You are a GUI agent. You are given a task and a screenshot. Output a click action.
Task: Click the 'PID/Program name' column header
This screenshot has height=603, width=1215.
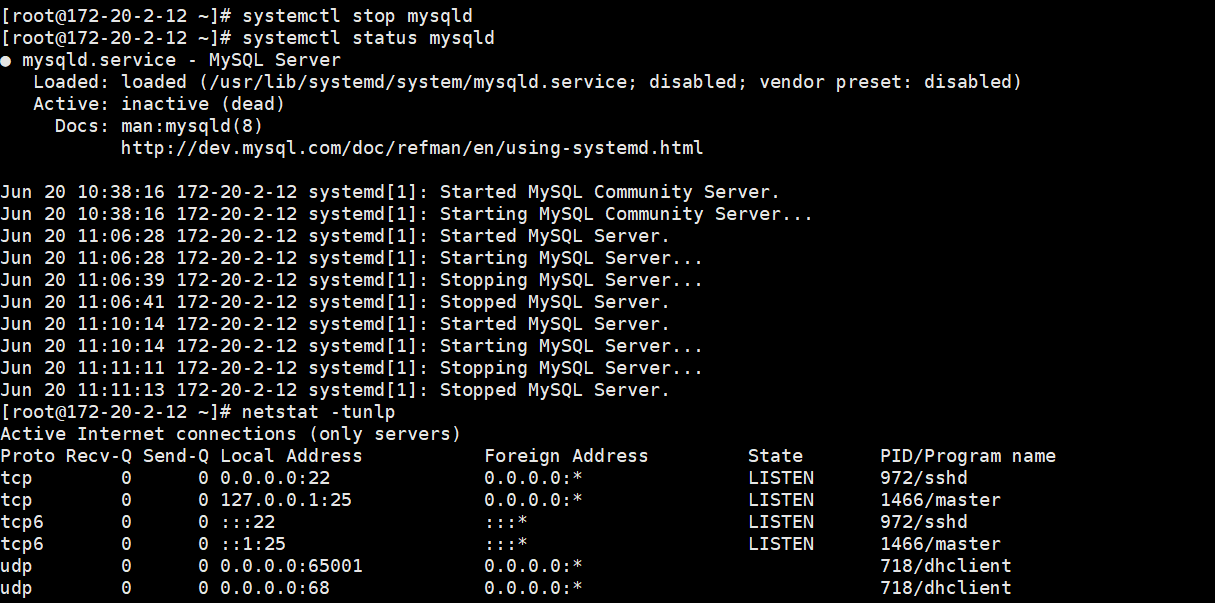click(968, 456)
